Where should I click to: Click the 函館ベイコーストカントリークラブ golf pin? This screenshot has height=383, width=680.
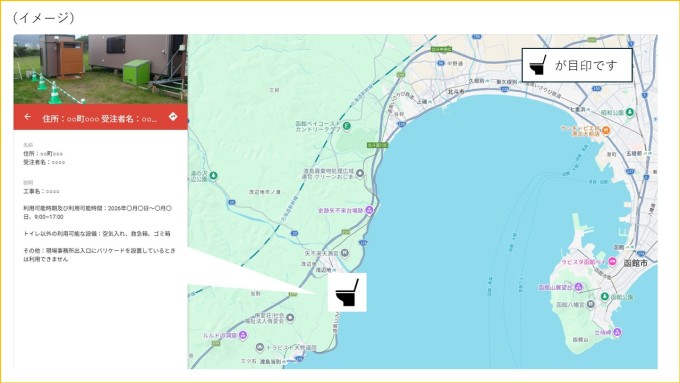coord(347,126)
